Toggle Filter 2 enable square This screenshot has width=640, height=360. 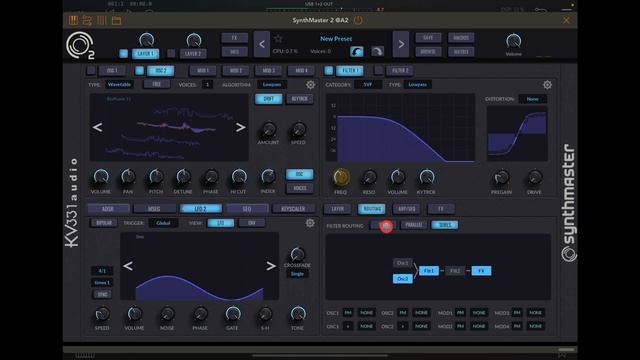coord(379,70)
